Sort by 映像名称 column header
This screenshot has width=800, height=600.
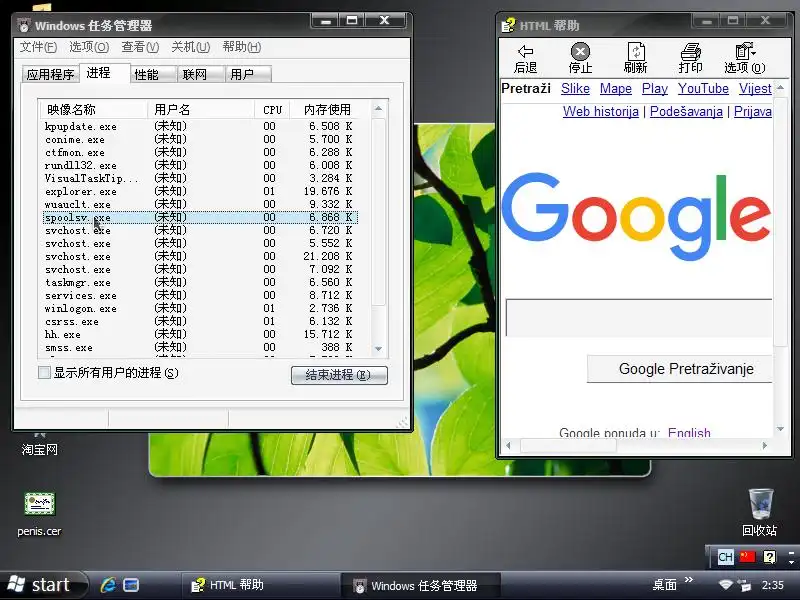point(94,110)
